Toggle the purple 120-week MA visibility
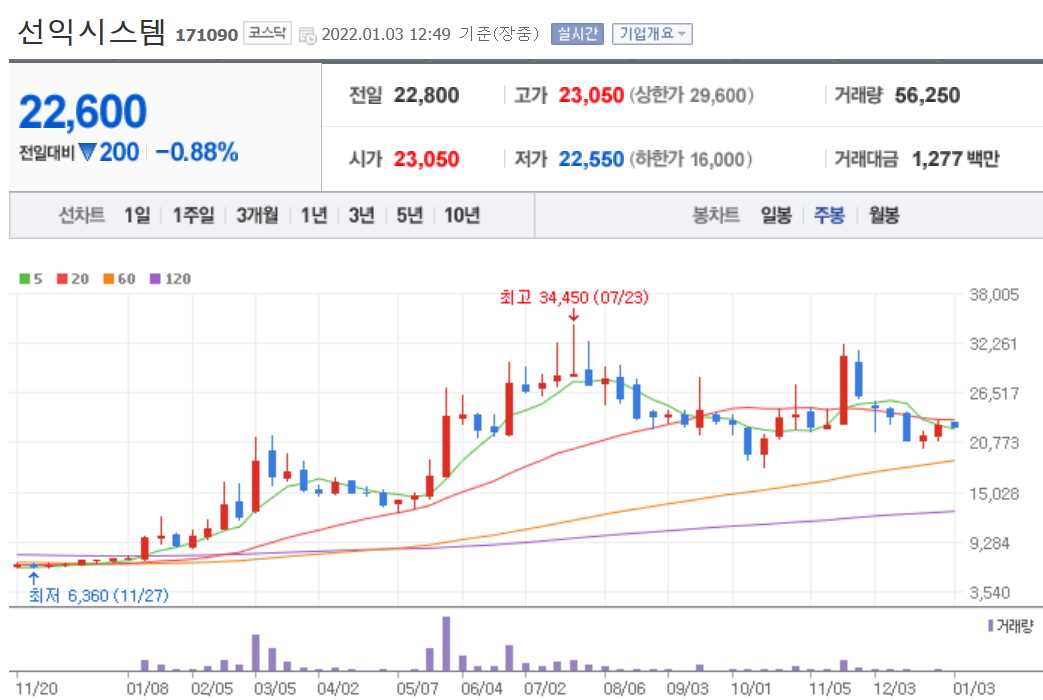1043x700 pixels. (156, 278)
